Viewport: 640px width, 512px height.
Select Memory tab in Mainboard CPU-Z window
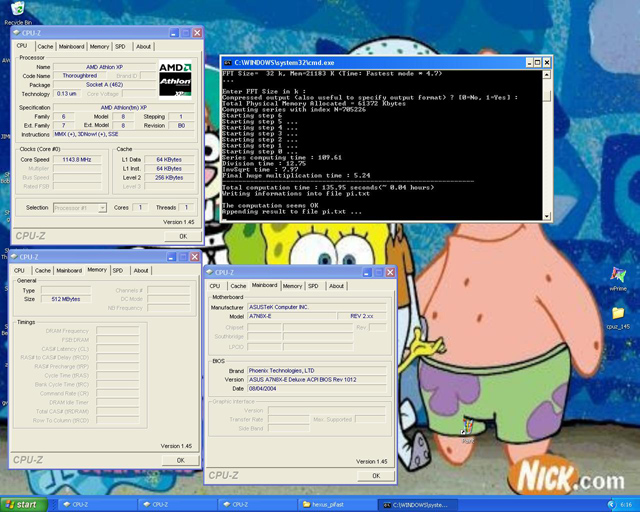pos(292,286)
